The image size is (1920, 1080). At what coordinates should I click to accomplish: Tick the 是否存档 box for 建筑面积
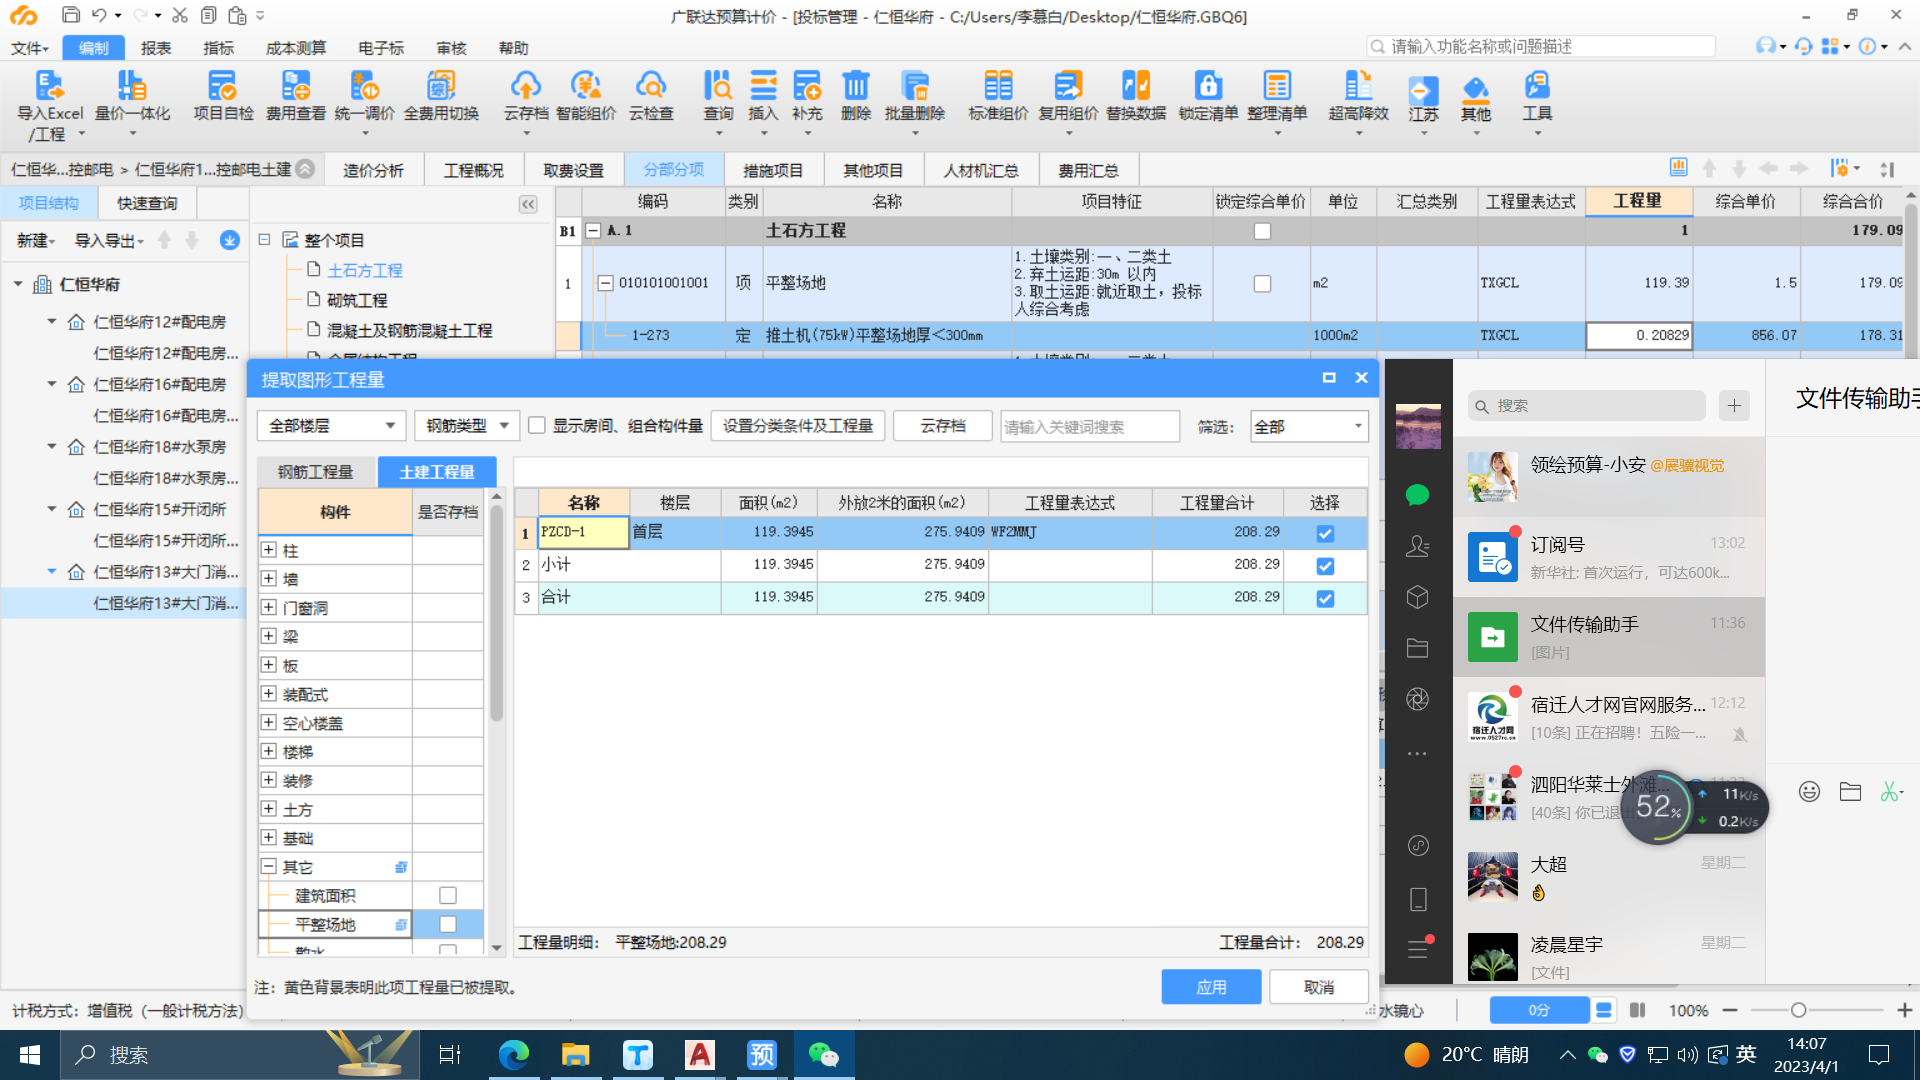(448, 896)
